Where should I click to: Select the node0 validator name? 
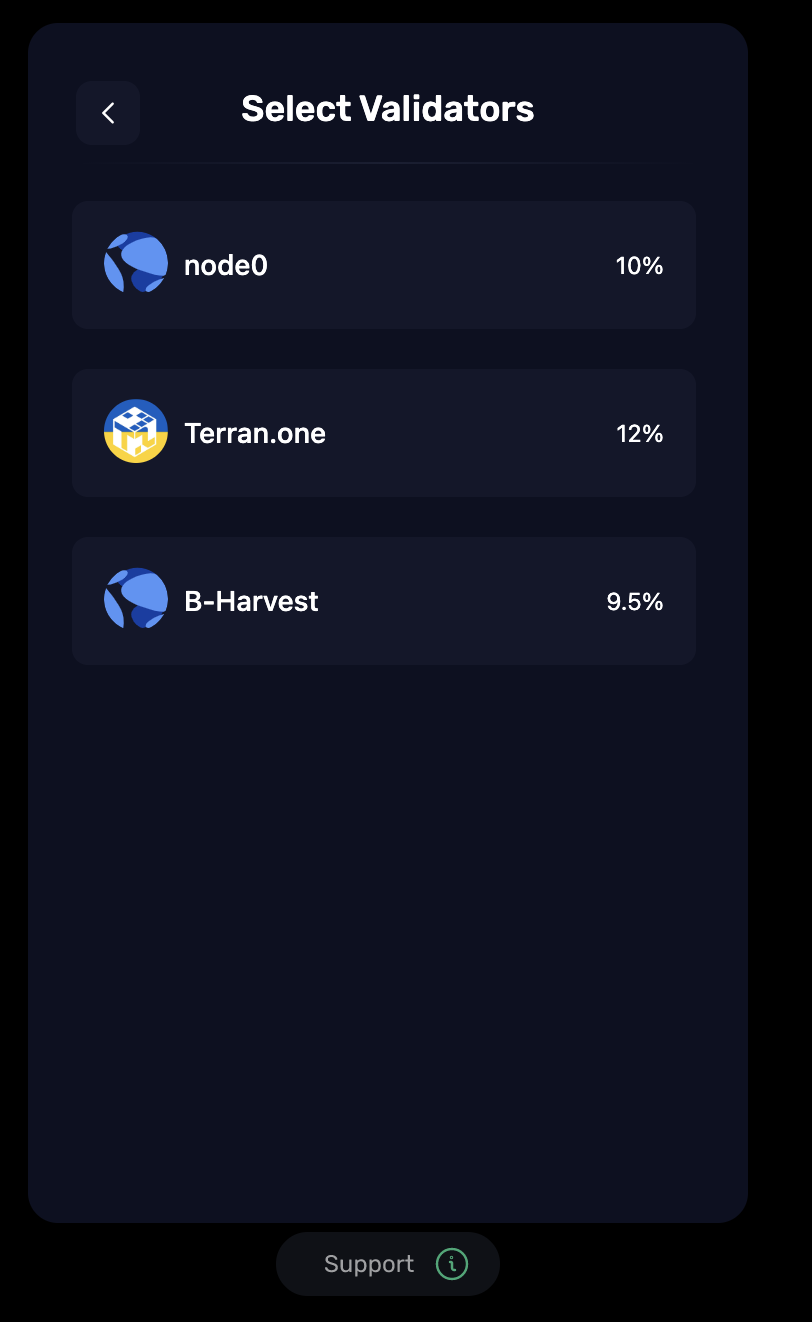[x=226, y=266]
